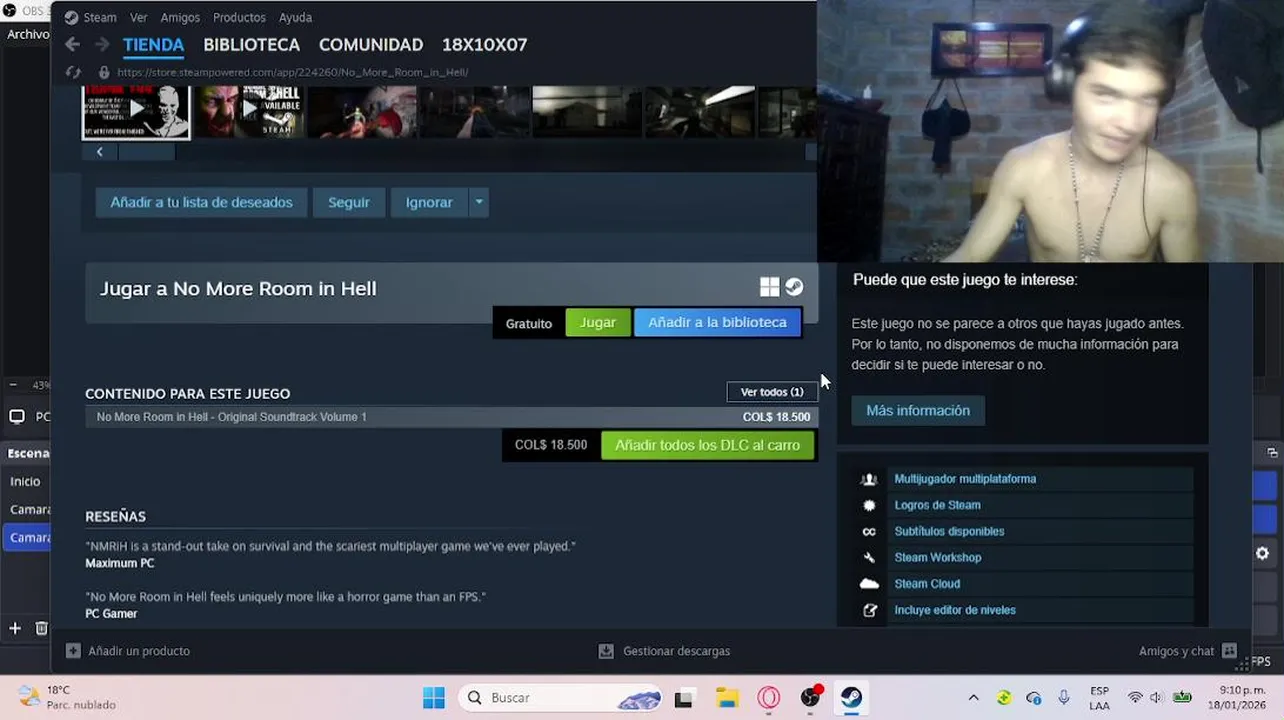1284x720 pixels.
Task: Click the green Jugar button
Action: tap(598, 322)
